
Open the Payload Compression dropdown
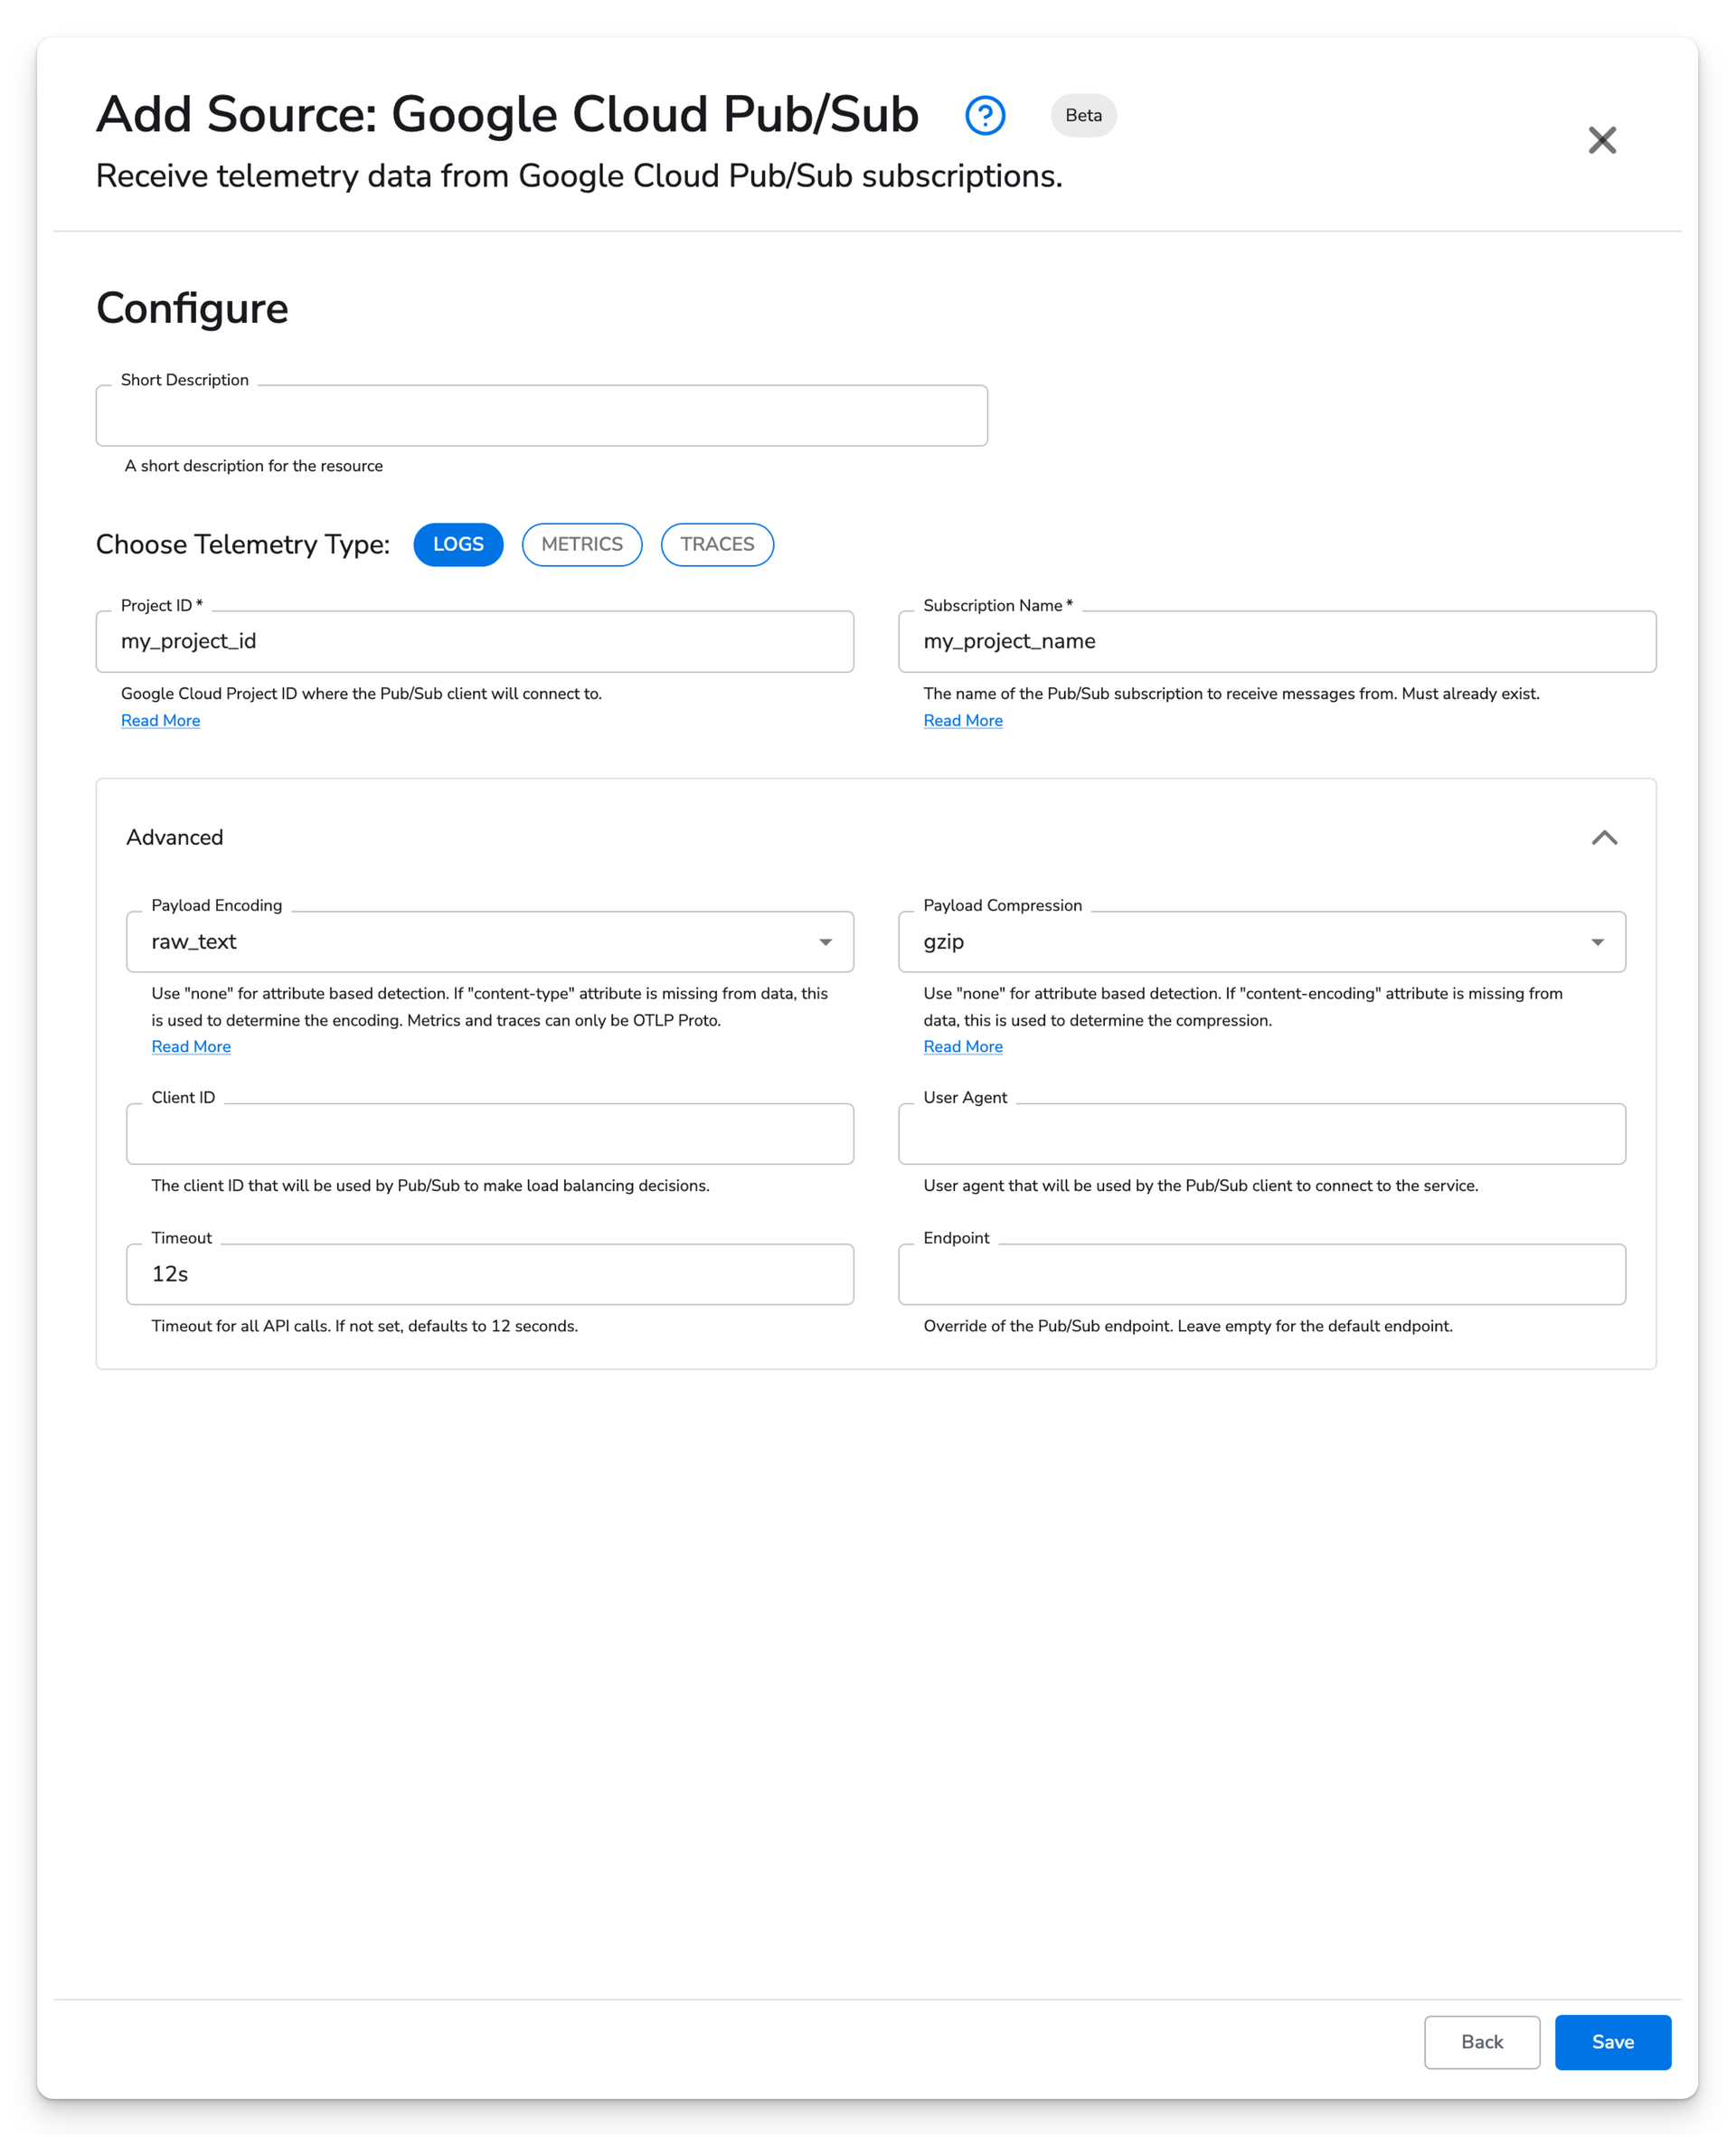click(x=1262, y=941)
